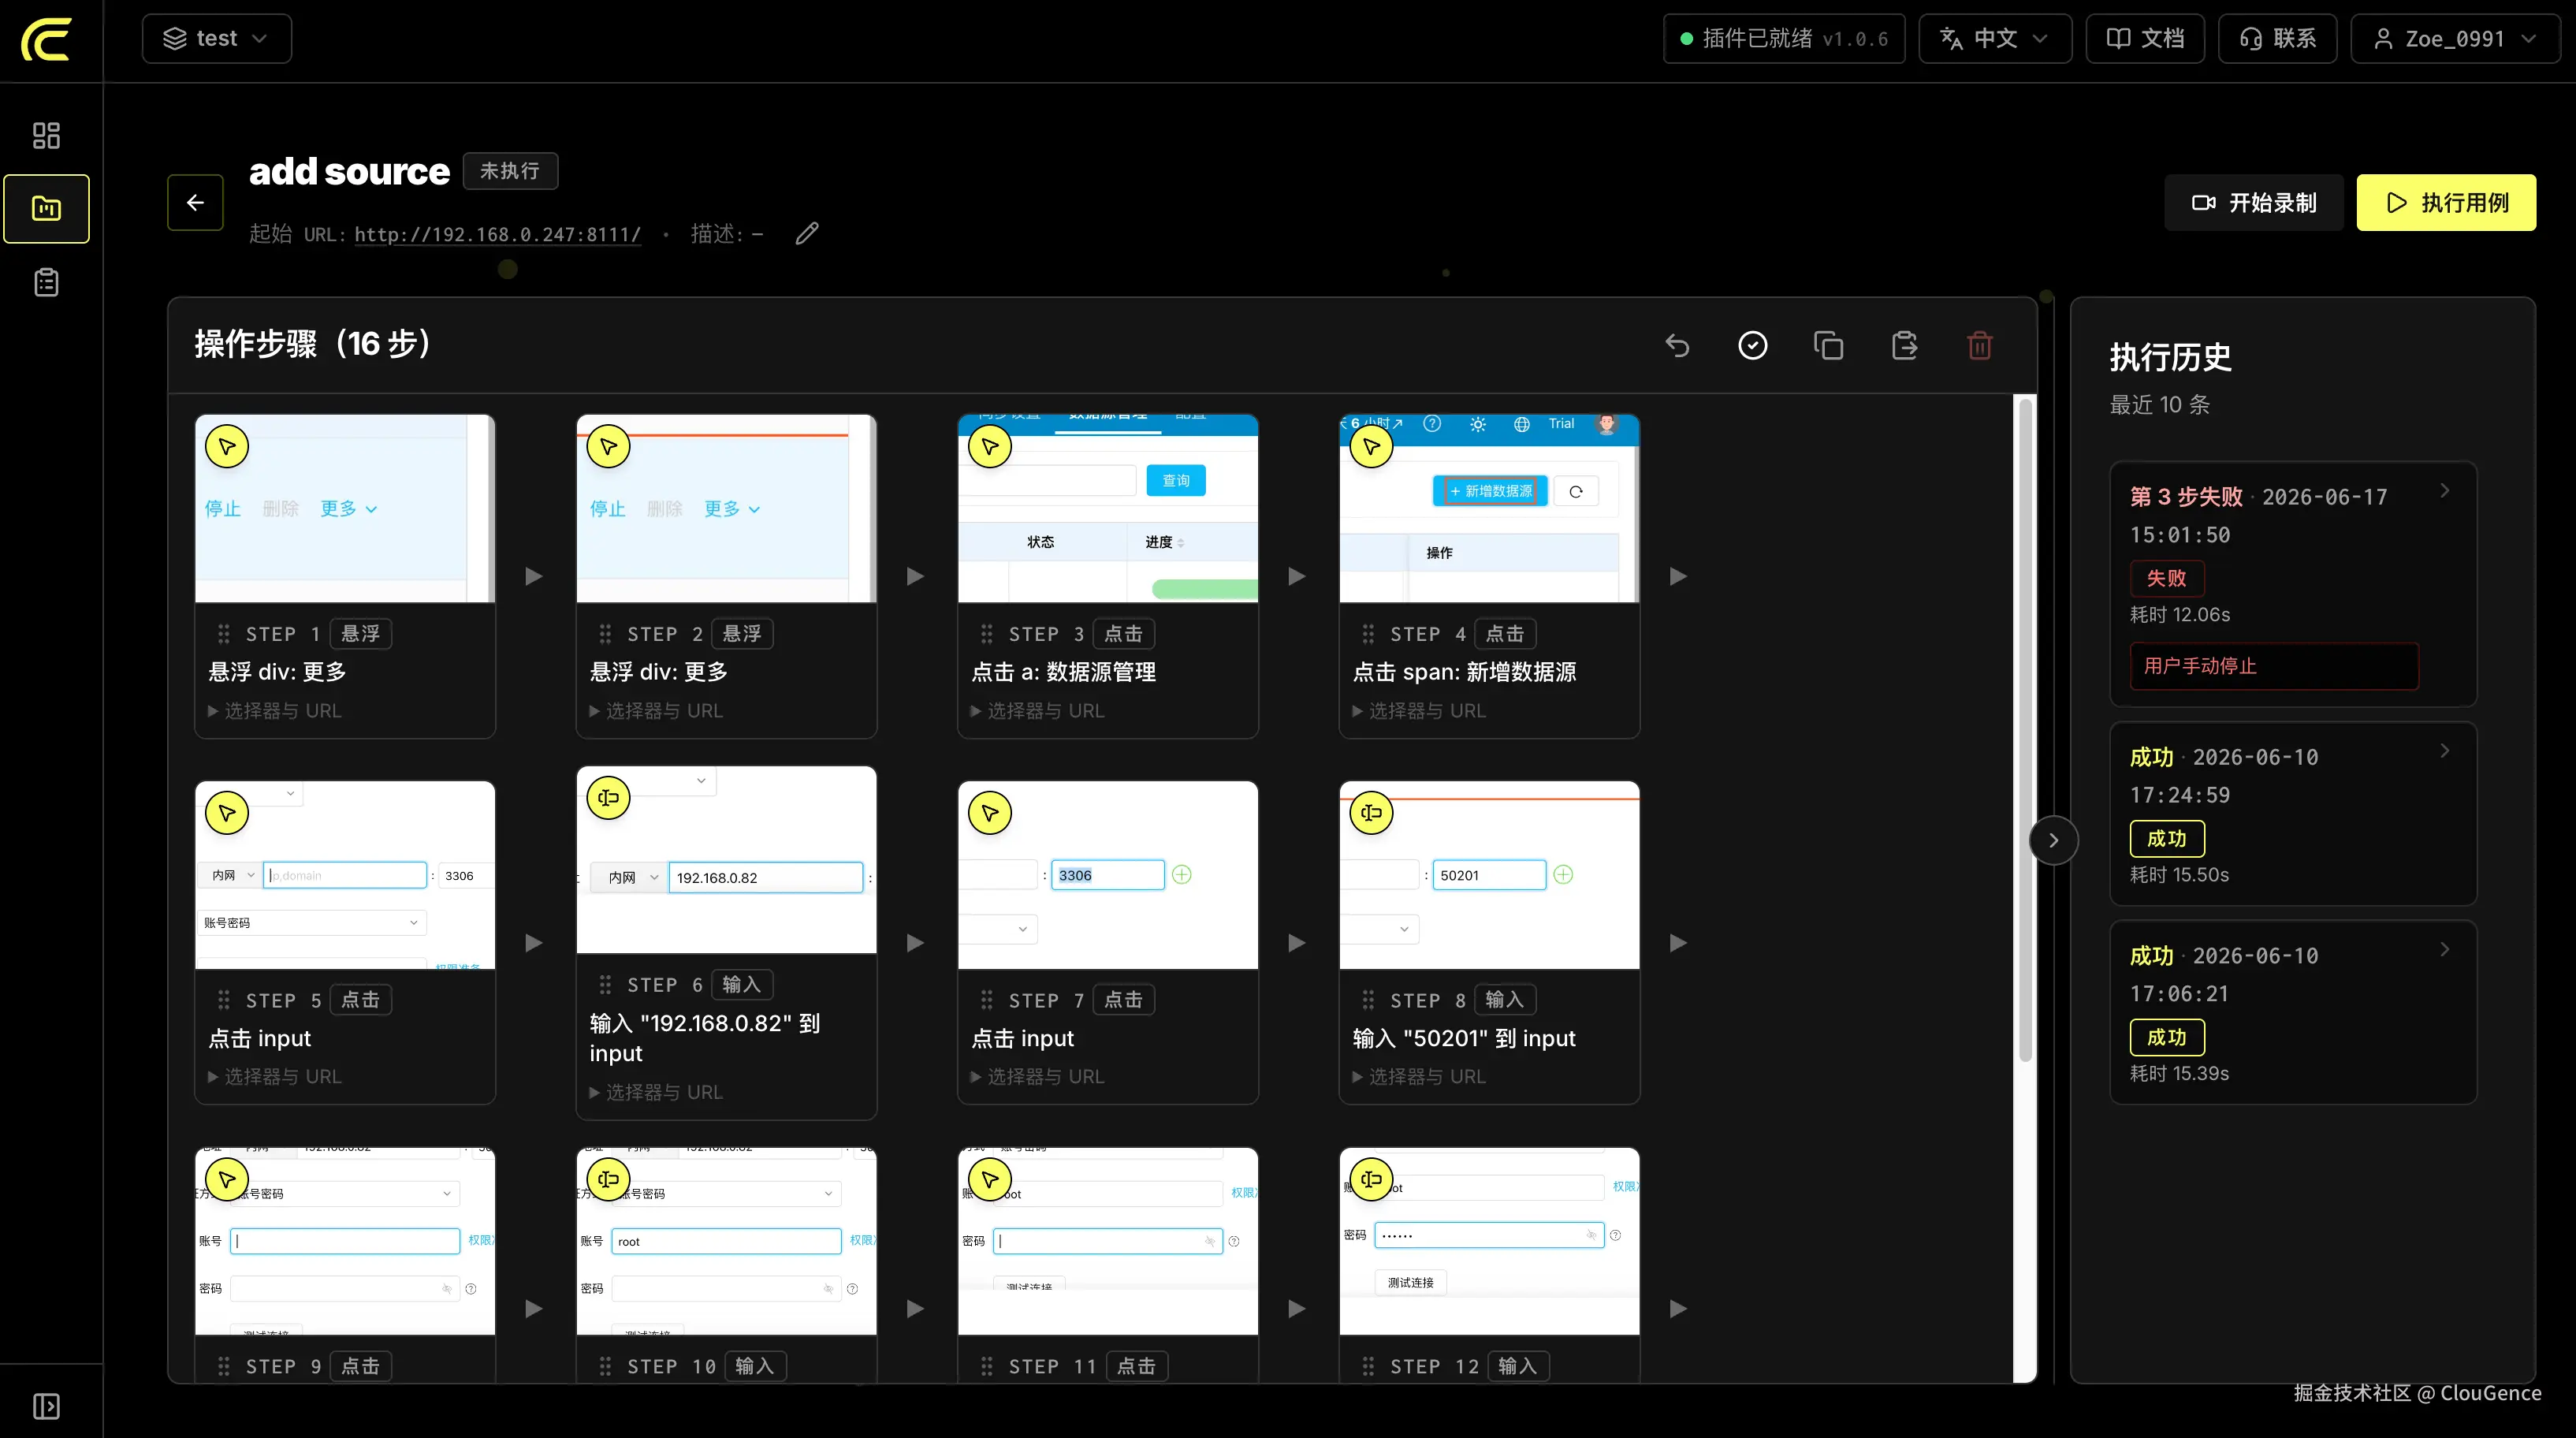Grab drag handle of STEP 4
2576x1438 pixels.
pyautogui.click(x=1368, y=634)
